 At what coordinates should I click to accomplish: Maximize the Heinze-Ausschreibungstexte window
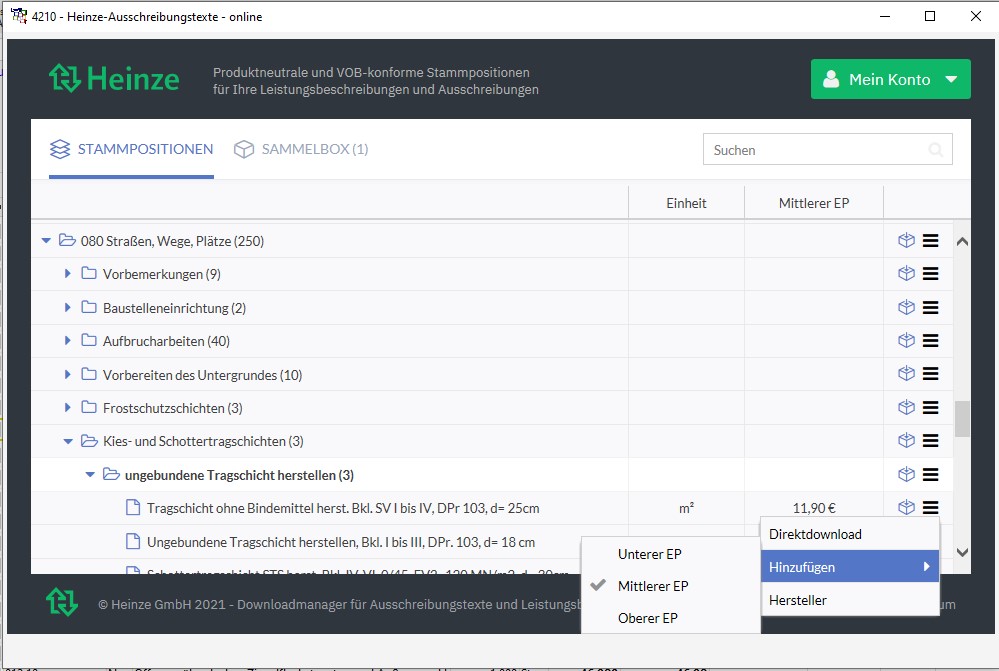930,16
